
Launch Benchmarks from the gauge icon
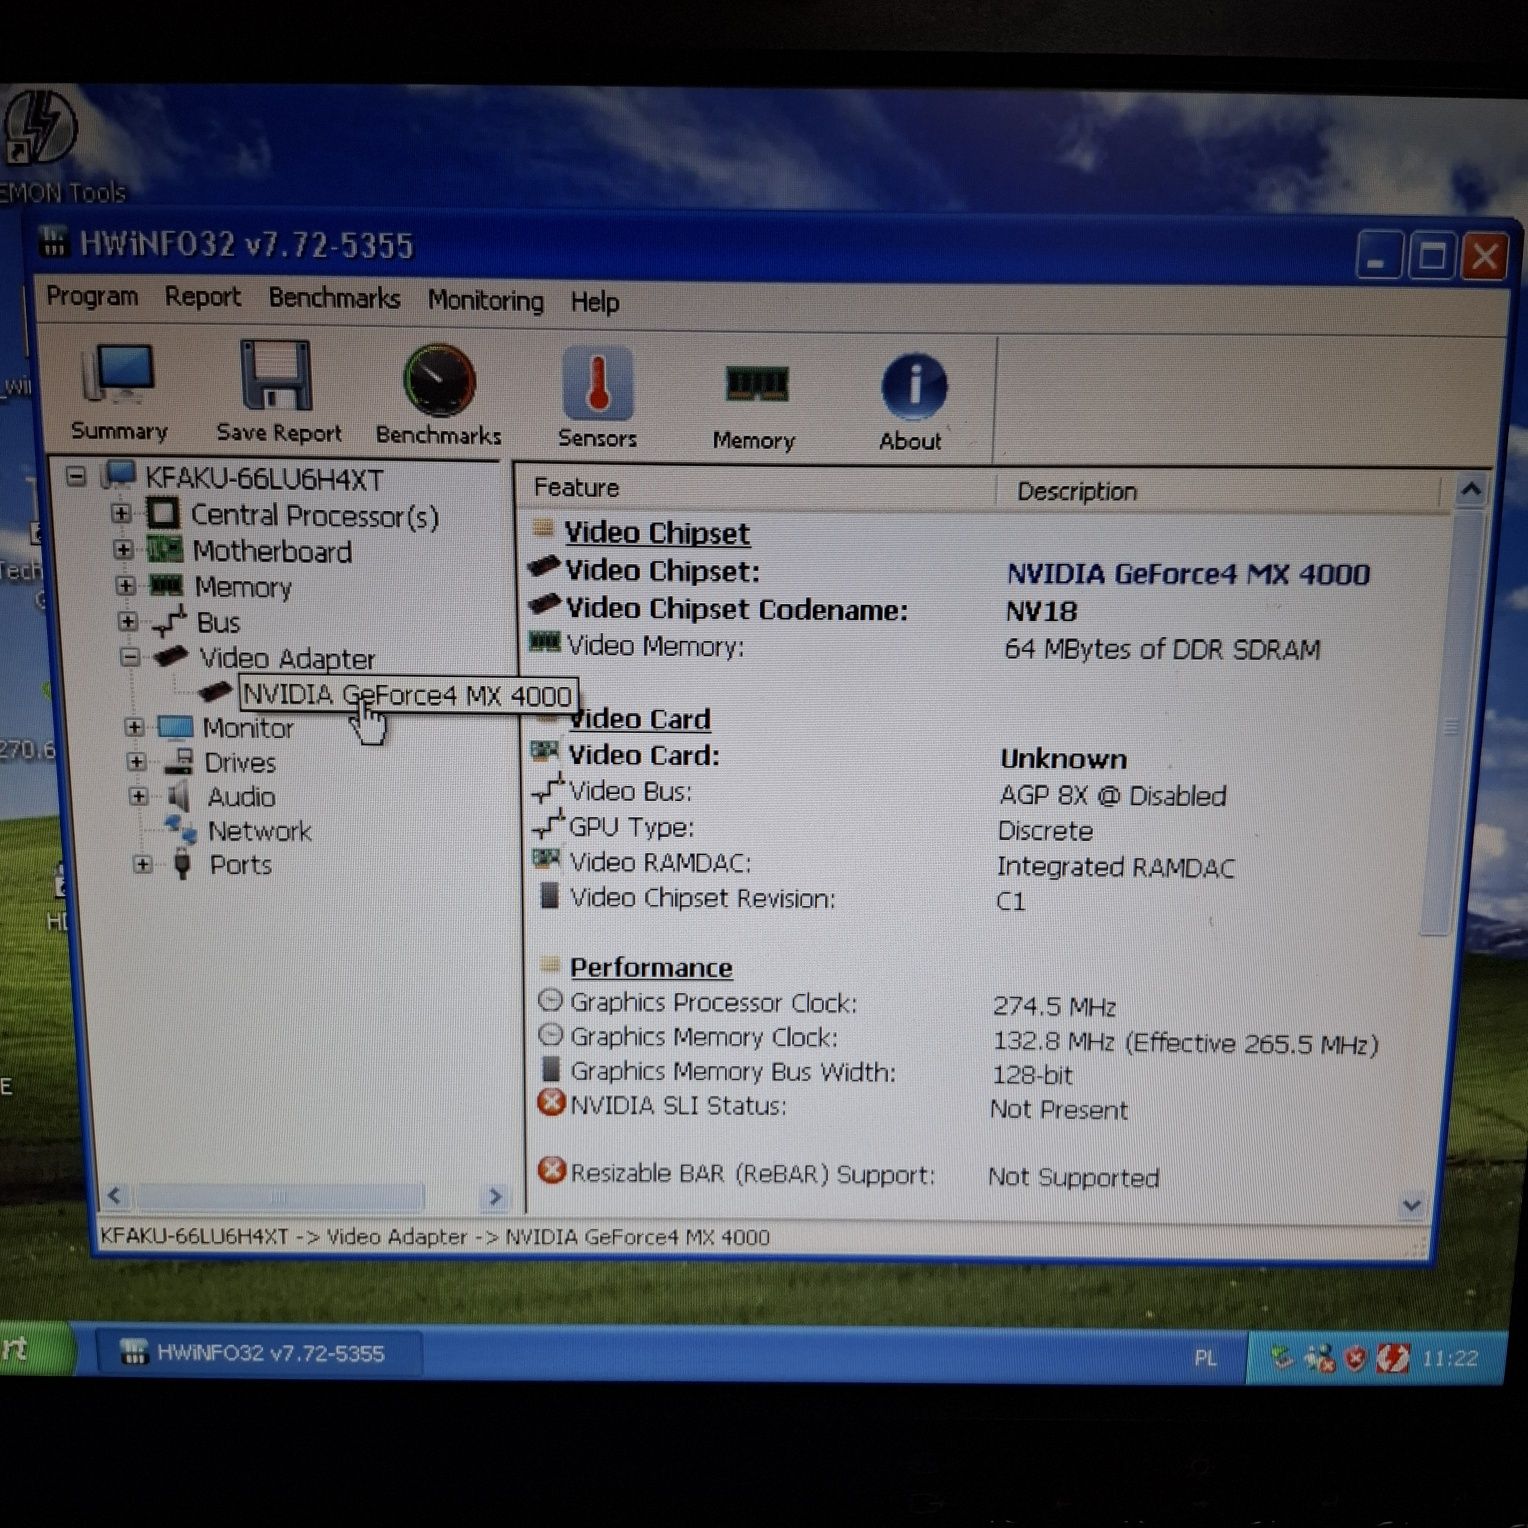tap(438, 380)
